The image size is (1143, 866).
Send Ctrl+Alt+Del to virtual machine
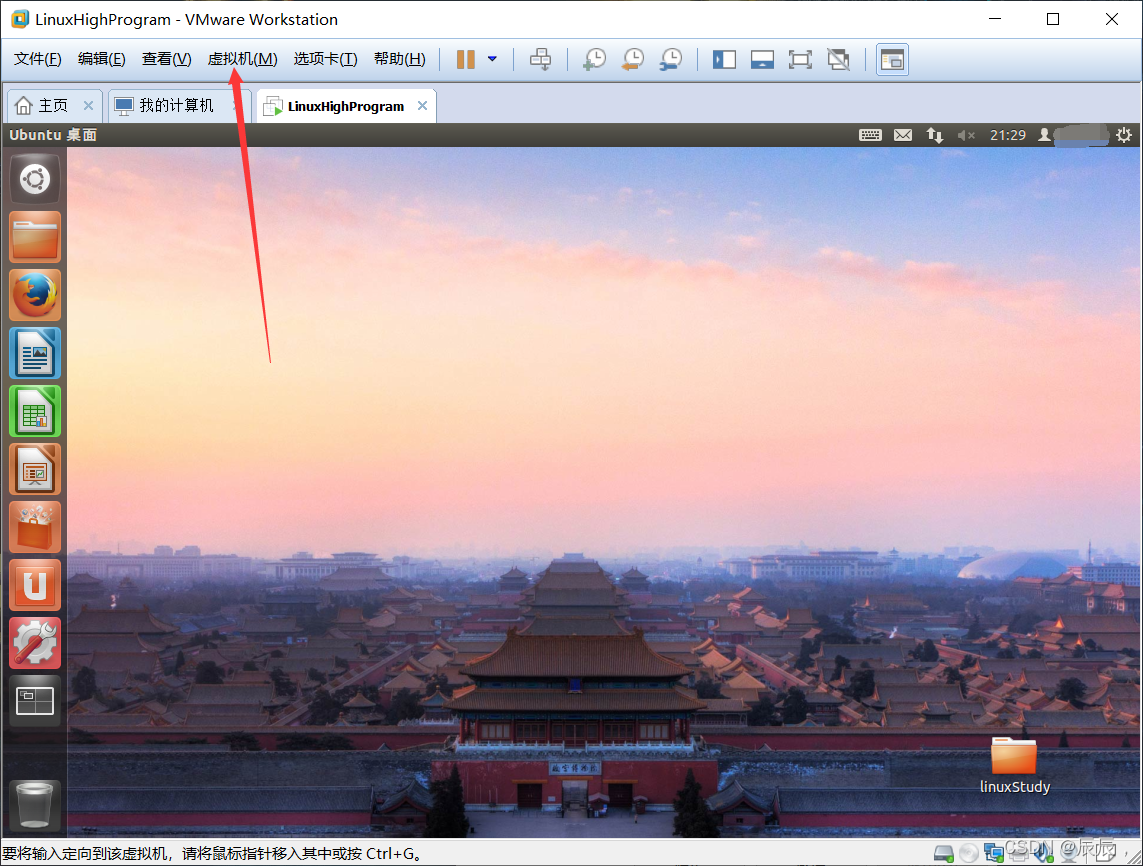tap(540, 59)
